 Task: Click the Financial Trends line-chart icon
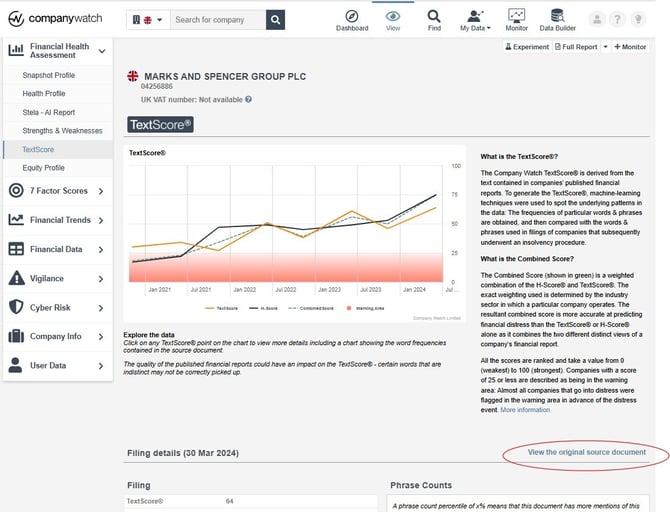coord(16,220)
